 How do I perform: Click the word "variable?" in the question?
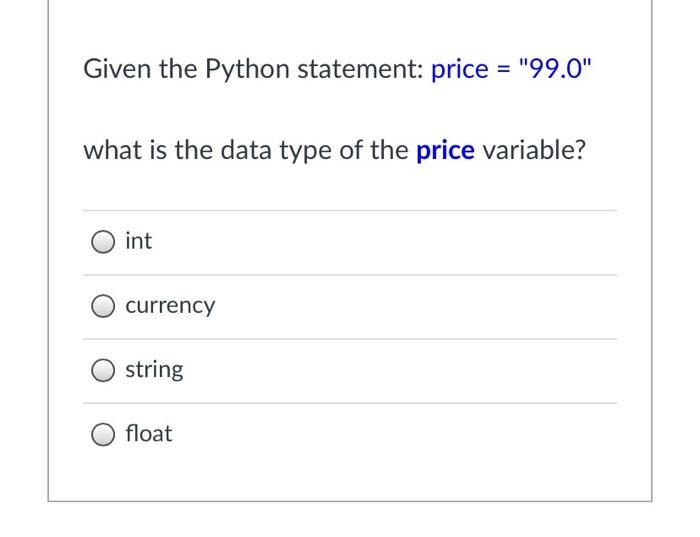tap(534, 151)
